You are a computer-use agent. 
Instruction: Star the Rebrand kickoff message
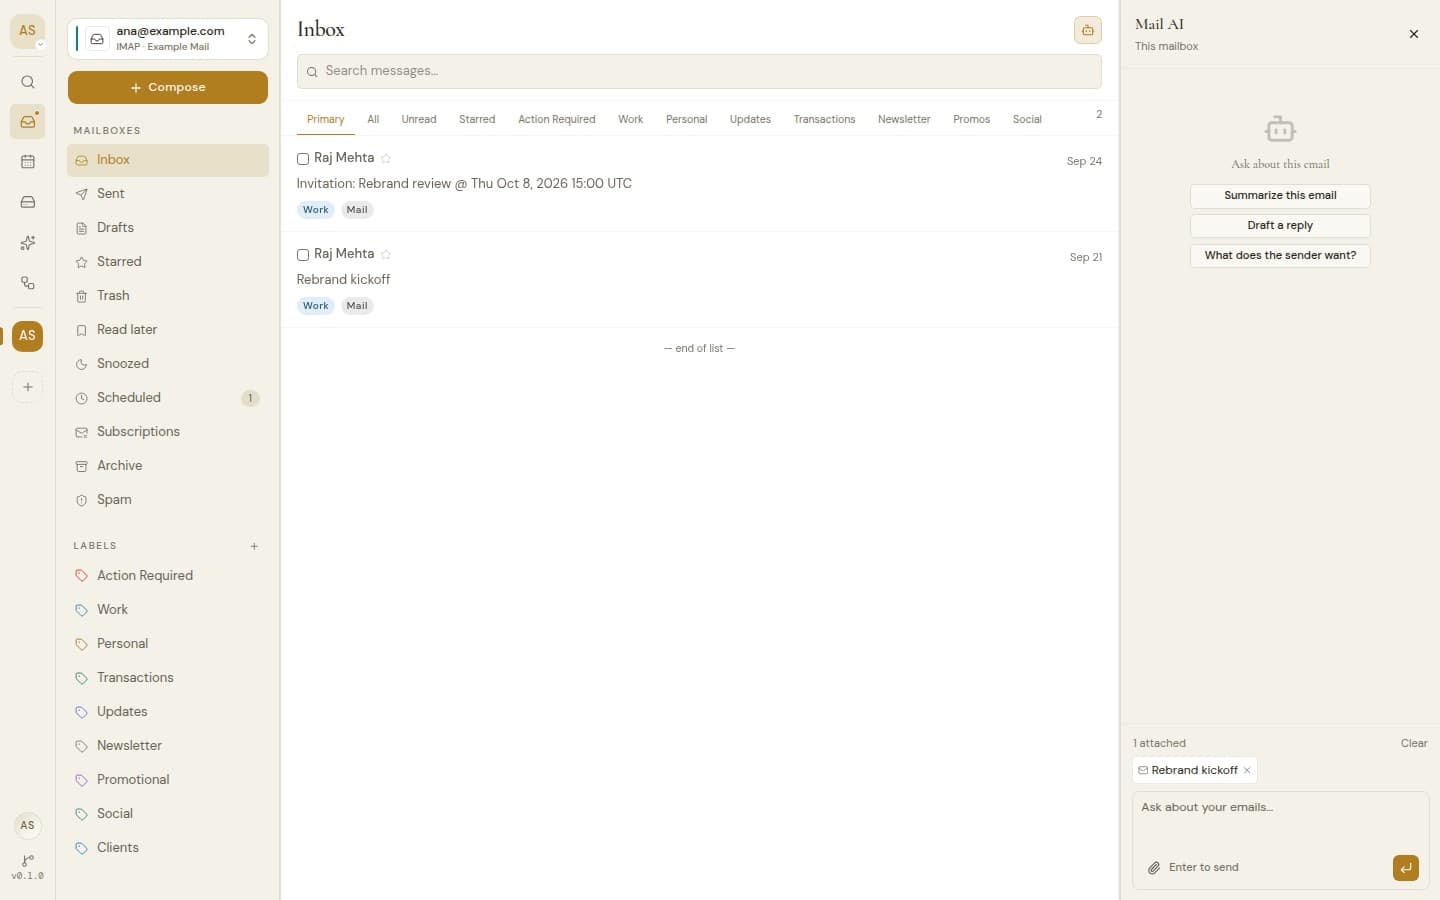tap(386, 255)
